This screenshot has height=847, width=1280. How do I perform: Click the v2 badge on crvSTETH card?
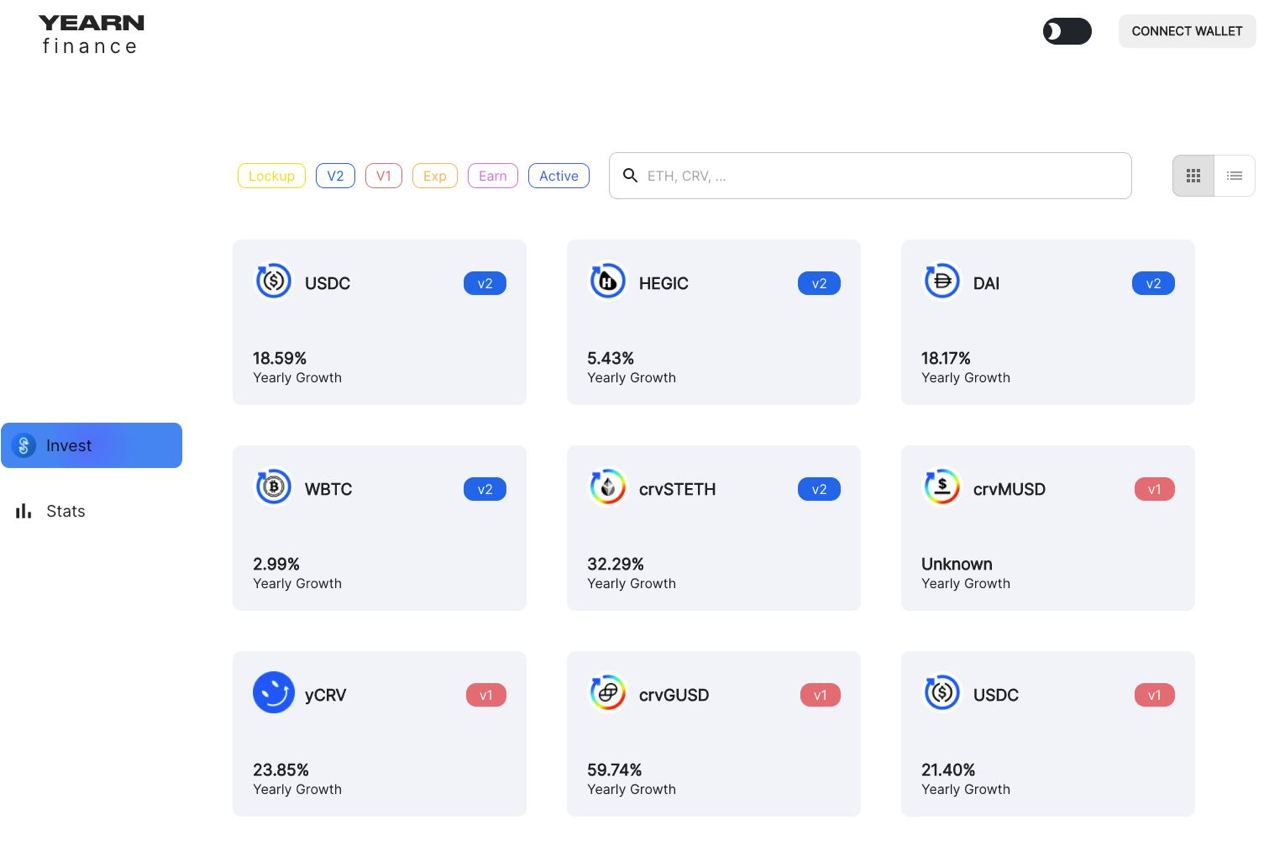(x=819, y=489)
